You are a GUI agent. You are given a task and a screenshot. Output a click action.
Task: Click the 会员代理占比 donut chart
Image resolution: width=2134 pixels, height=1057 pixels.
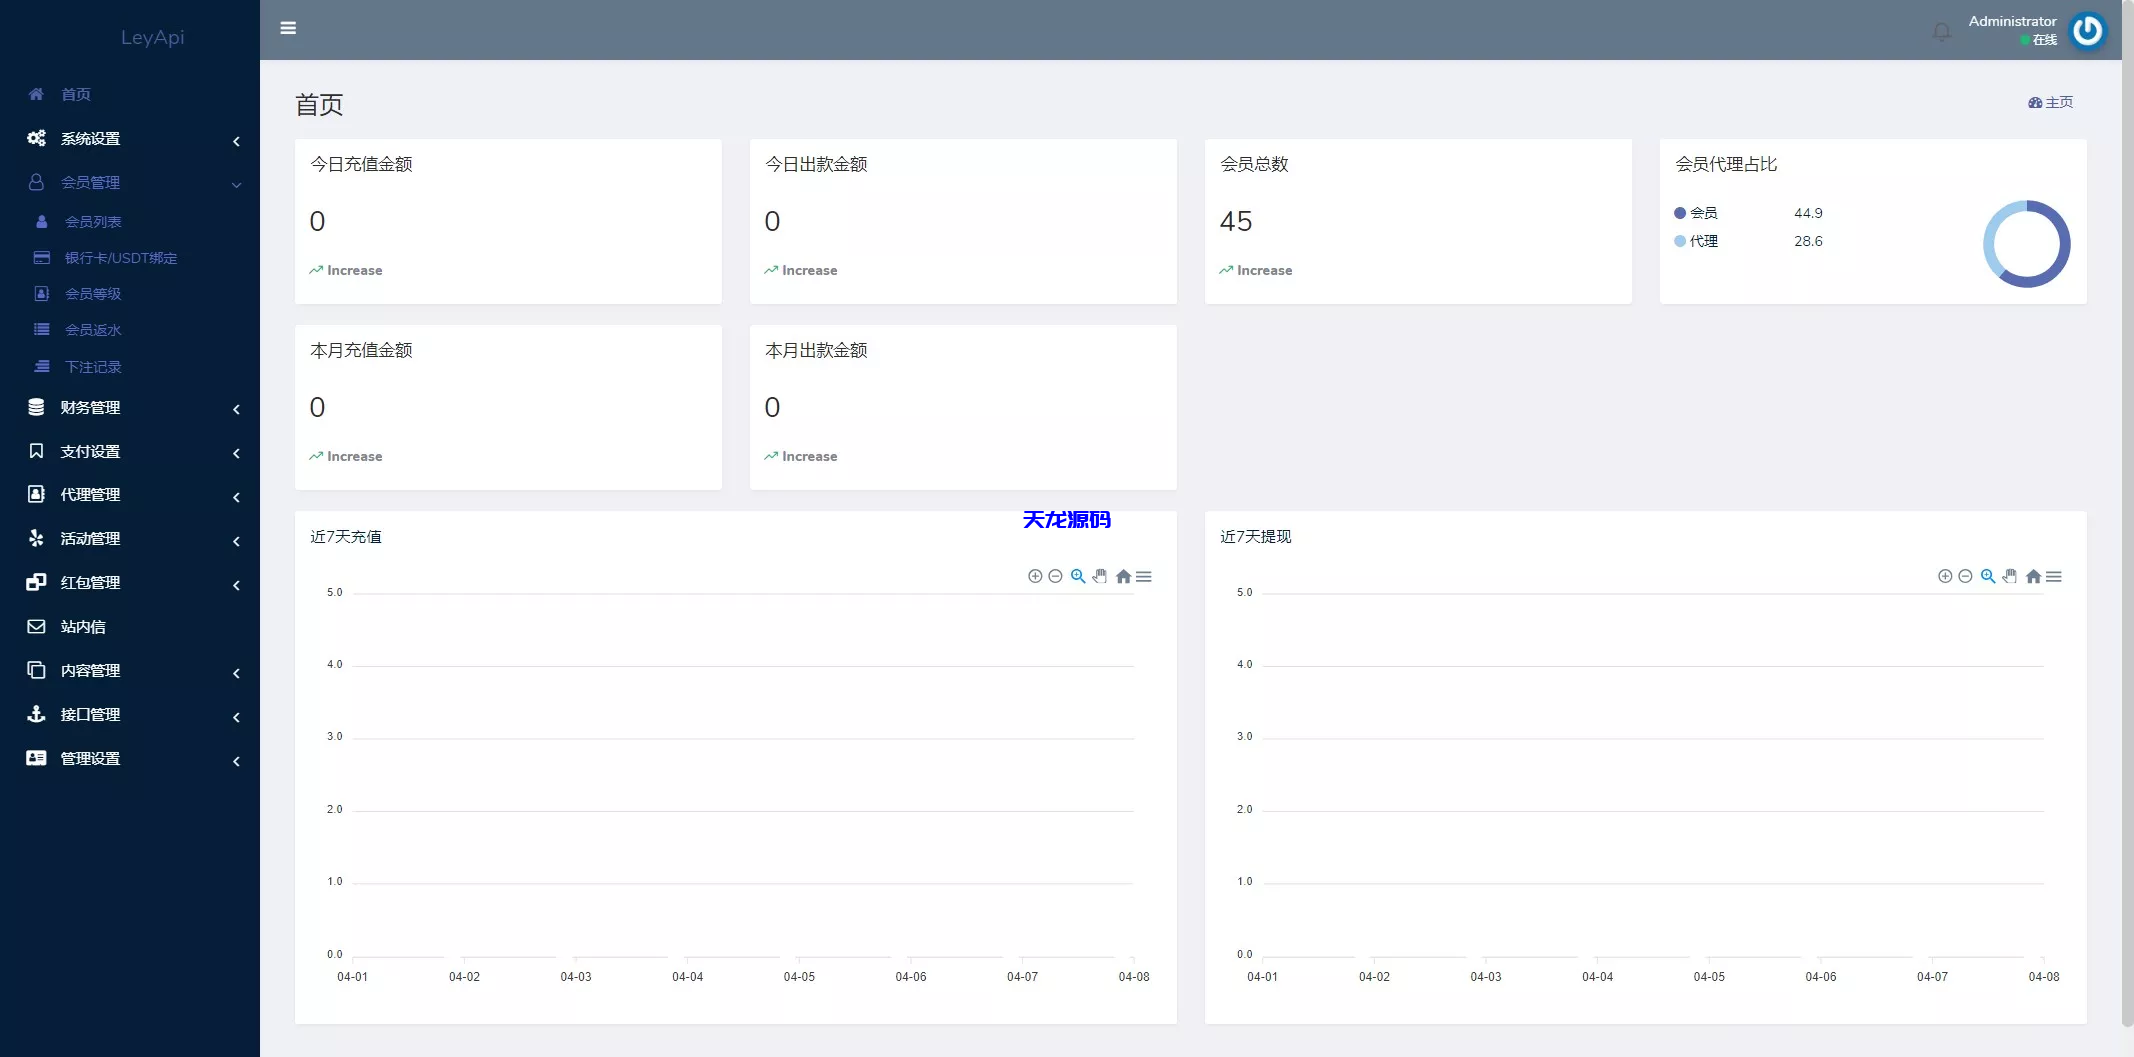click(2025, 243)
